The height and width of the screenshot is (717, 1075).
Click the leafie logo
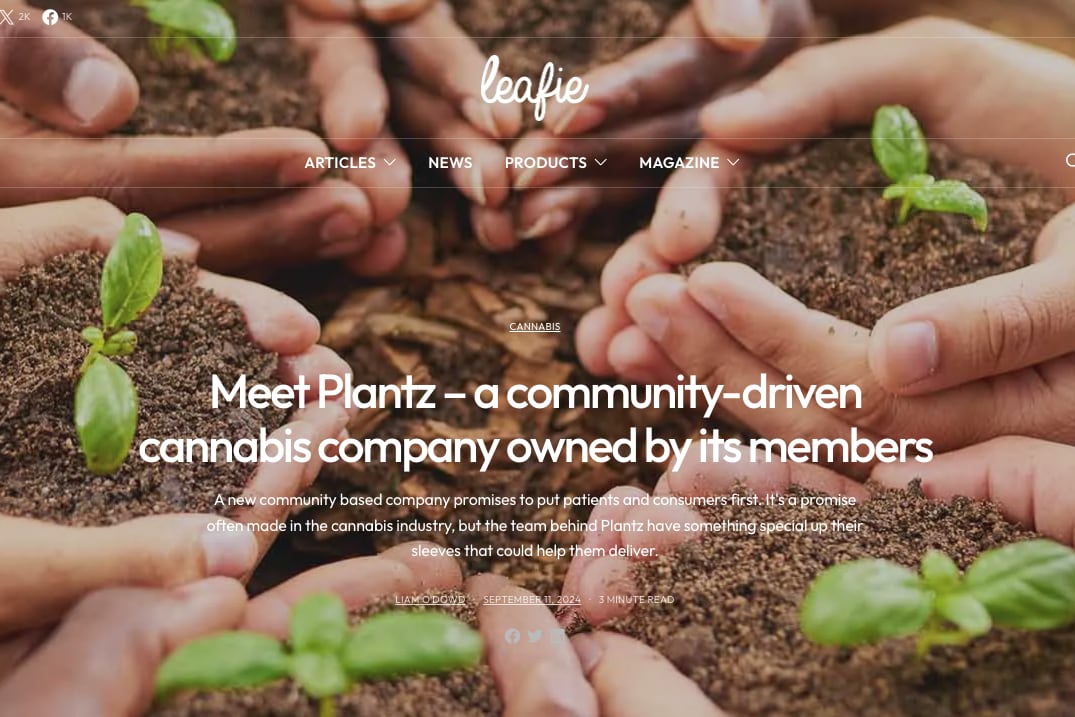(x=534, y=87)
